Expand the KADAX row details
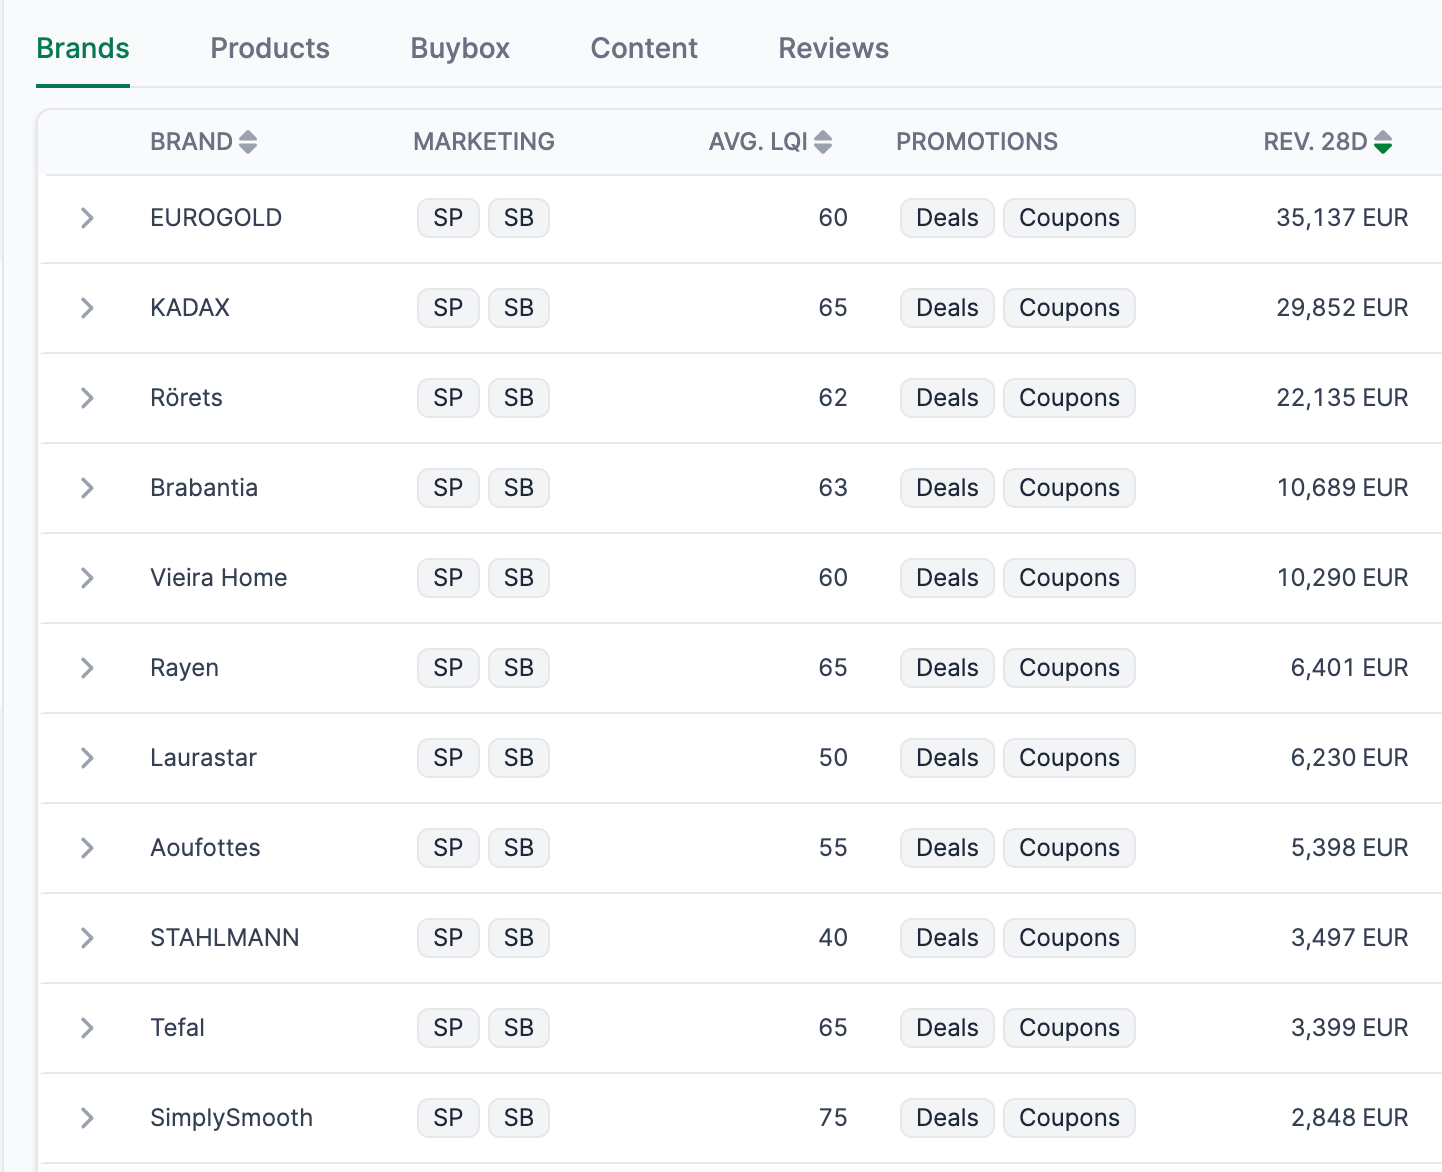The width and height of the screenshot is (1442, 1172). click(86, 307)
